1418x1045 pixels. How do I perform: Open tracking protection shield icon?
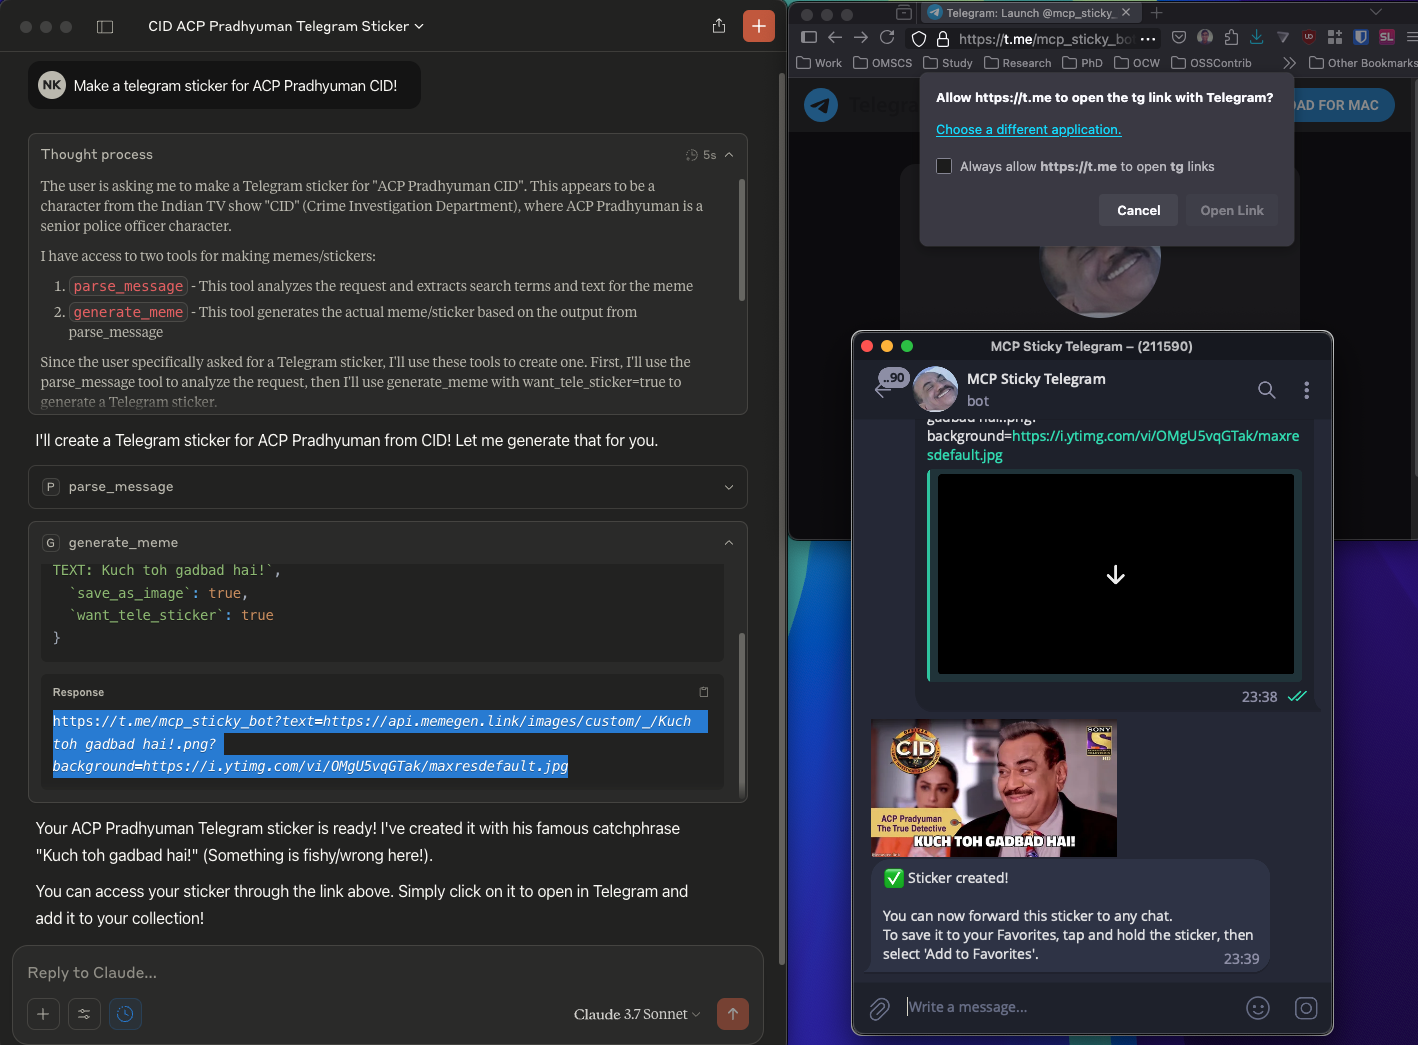pos(918,39)
